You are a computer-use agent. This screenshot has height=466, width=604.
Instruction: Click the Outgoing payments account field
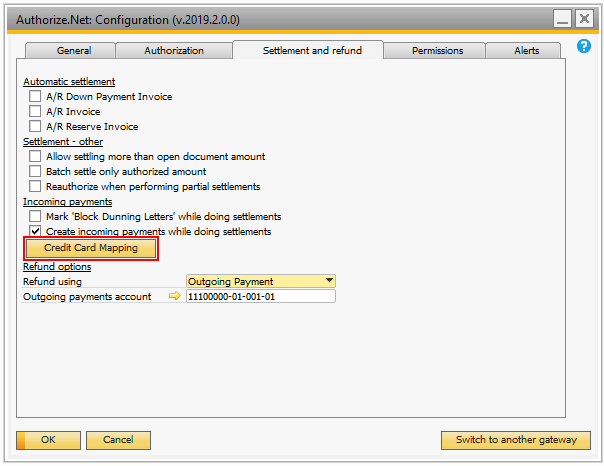click(261, 296)
